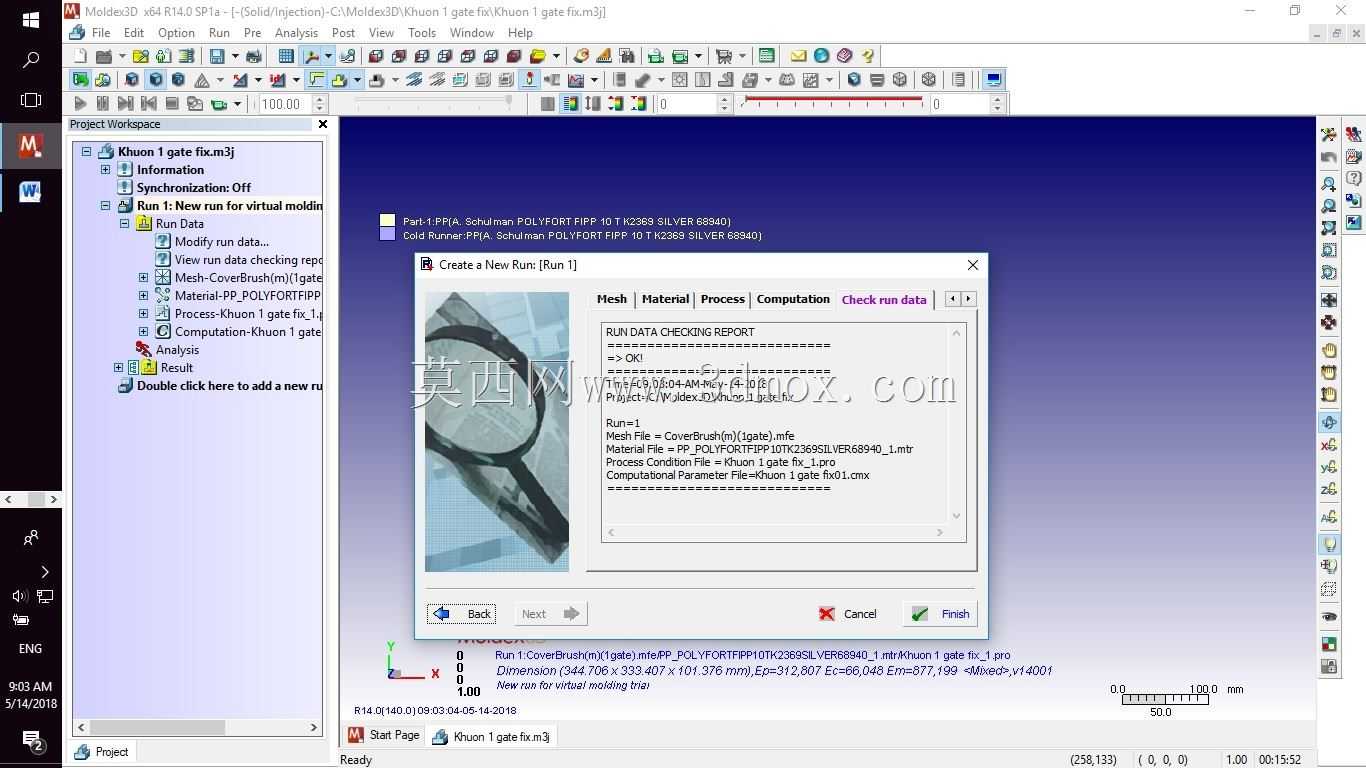Image resolution: width=1366 pixels, height=768 pixels.
Task: Click Modify run data... in tree
Action: (222, 242)
